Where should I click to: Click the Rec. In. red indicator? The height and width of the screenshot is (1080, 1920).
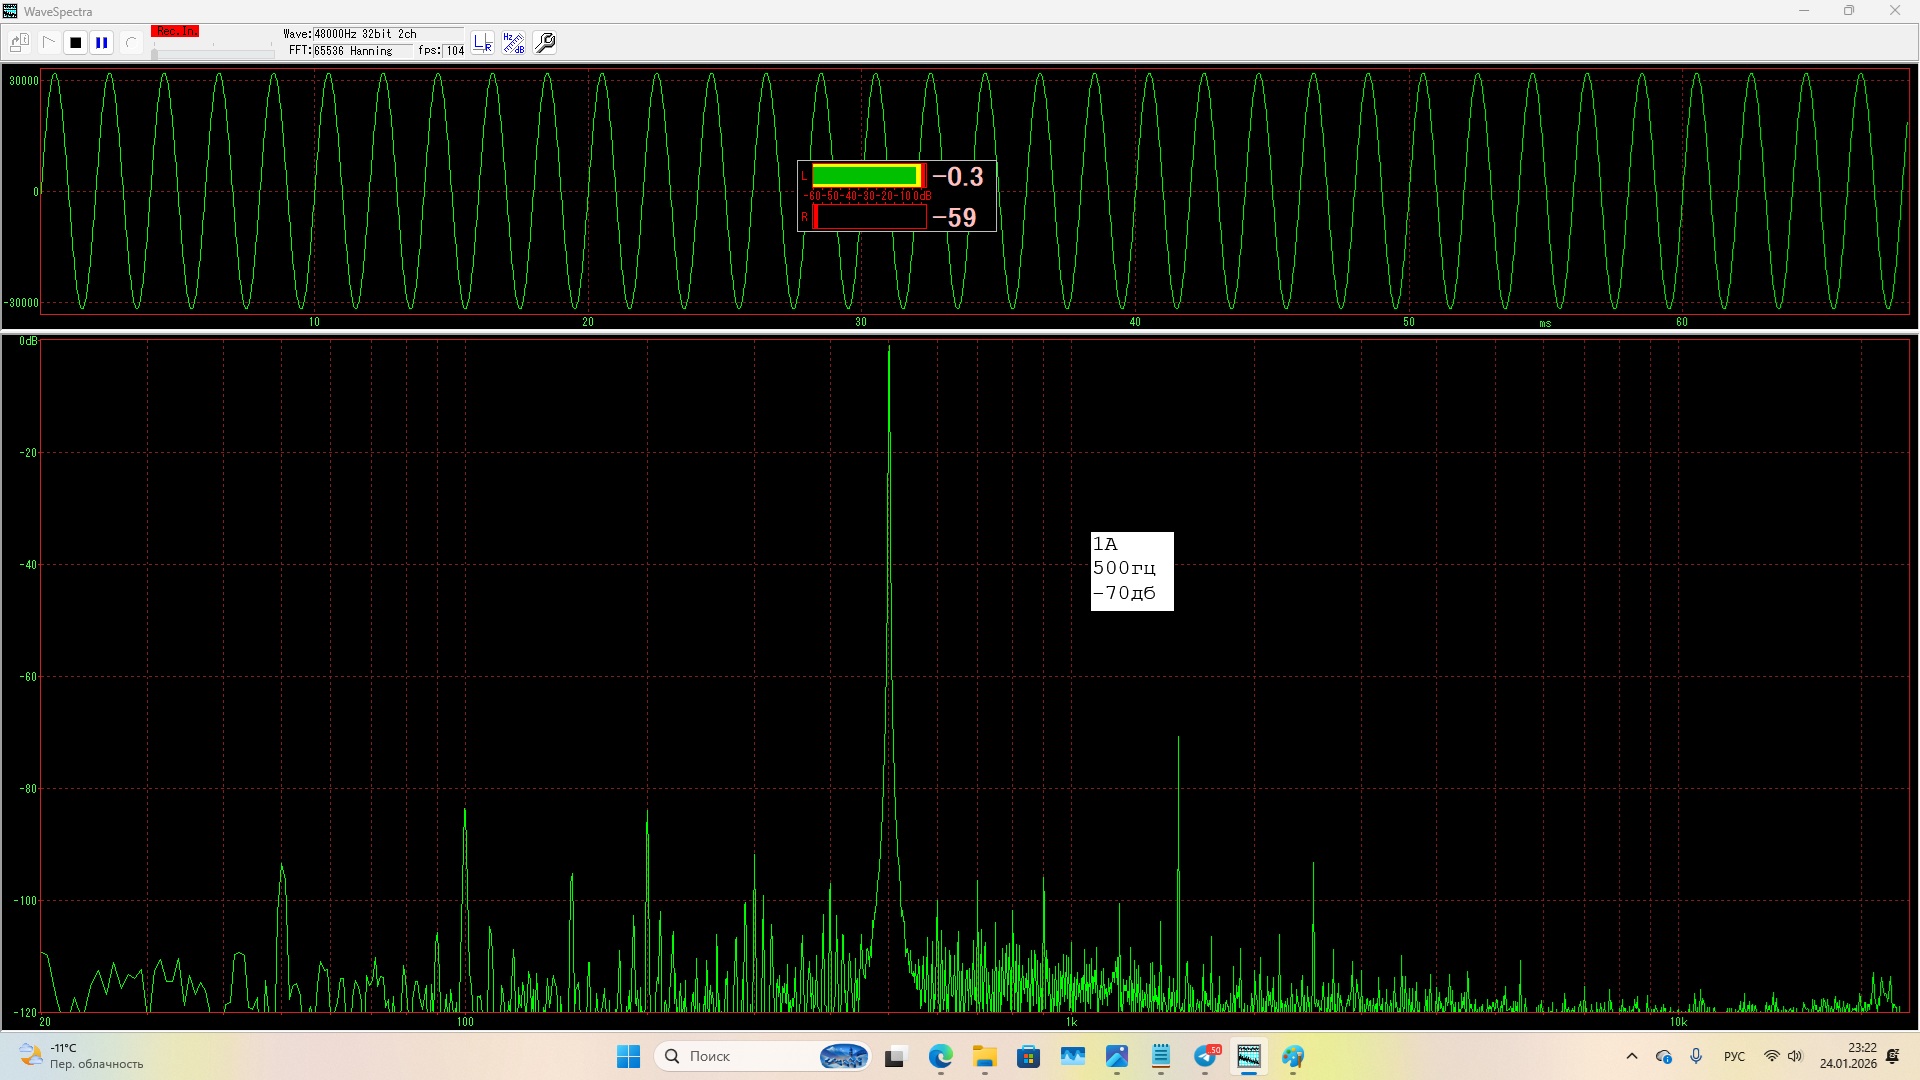[175, 32]
